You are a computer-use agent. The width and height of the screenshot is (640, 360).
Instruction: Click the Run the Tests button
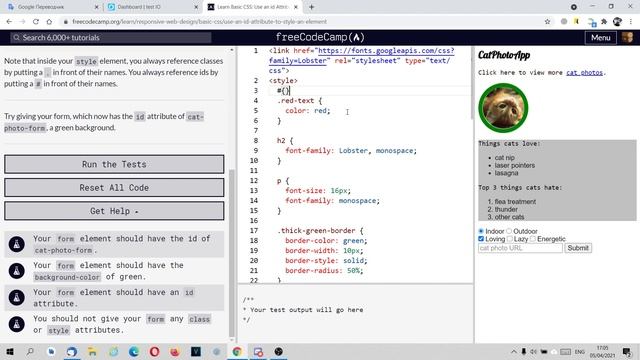point(114,164)
